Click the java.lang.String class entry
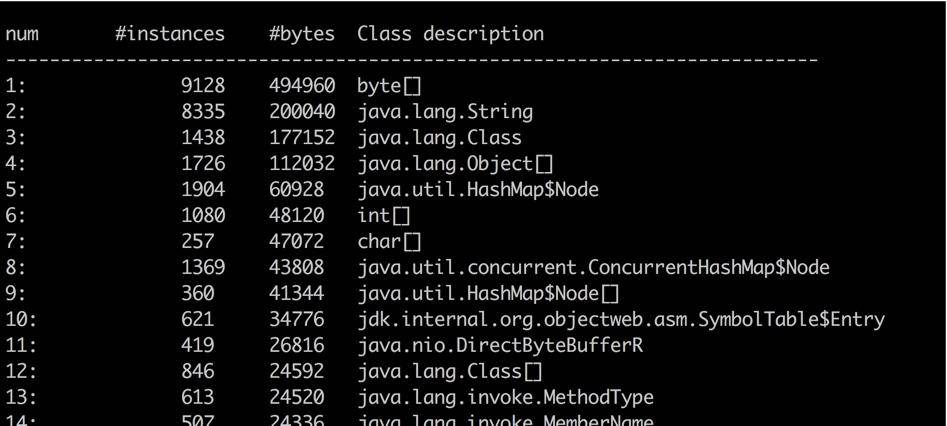 [x=445, y=111]
